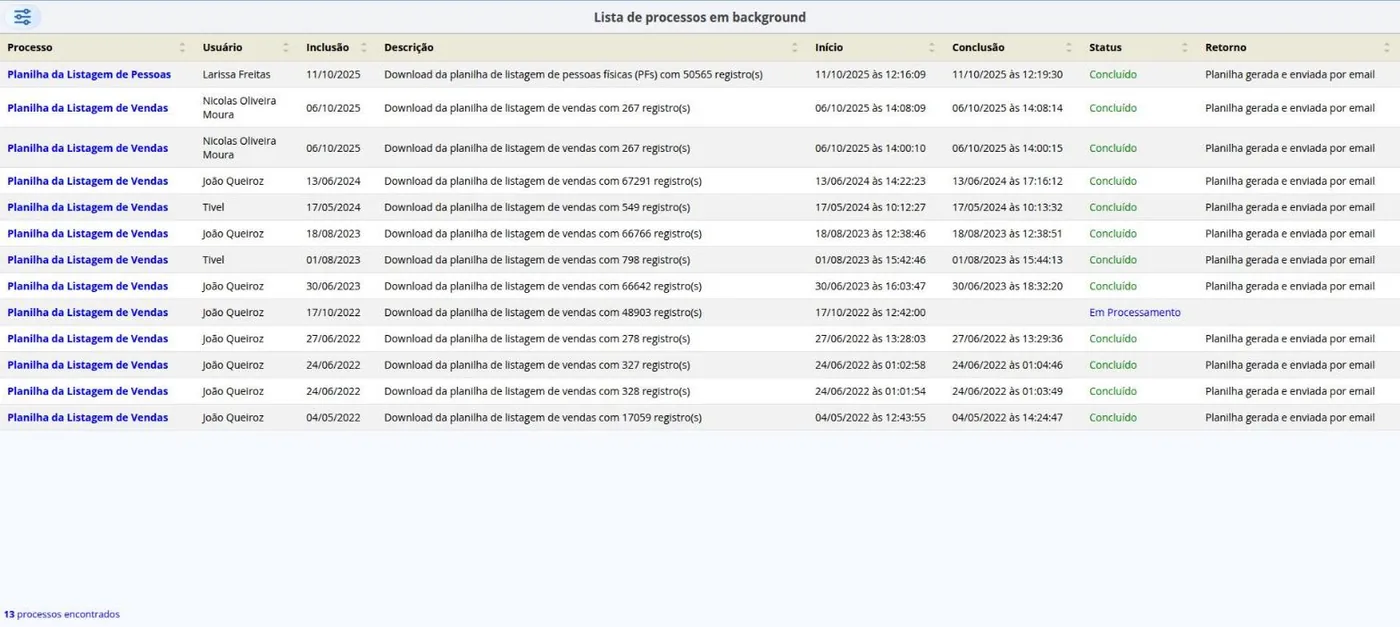The height and width of the screenshot is (627, 1400).
Task: Click start time '24/06/2022 às 01:01:54'
Action: 870,392
